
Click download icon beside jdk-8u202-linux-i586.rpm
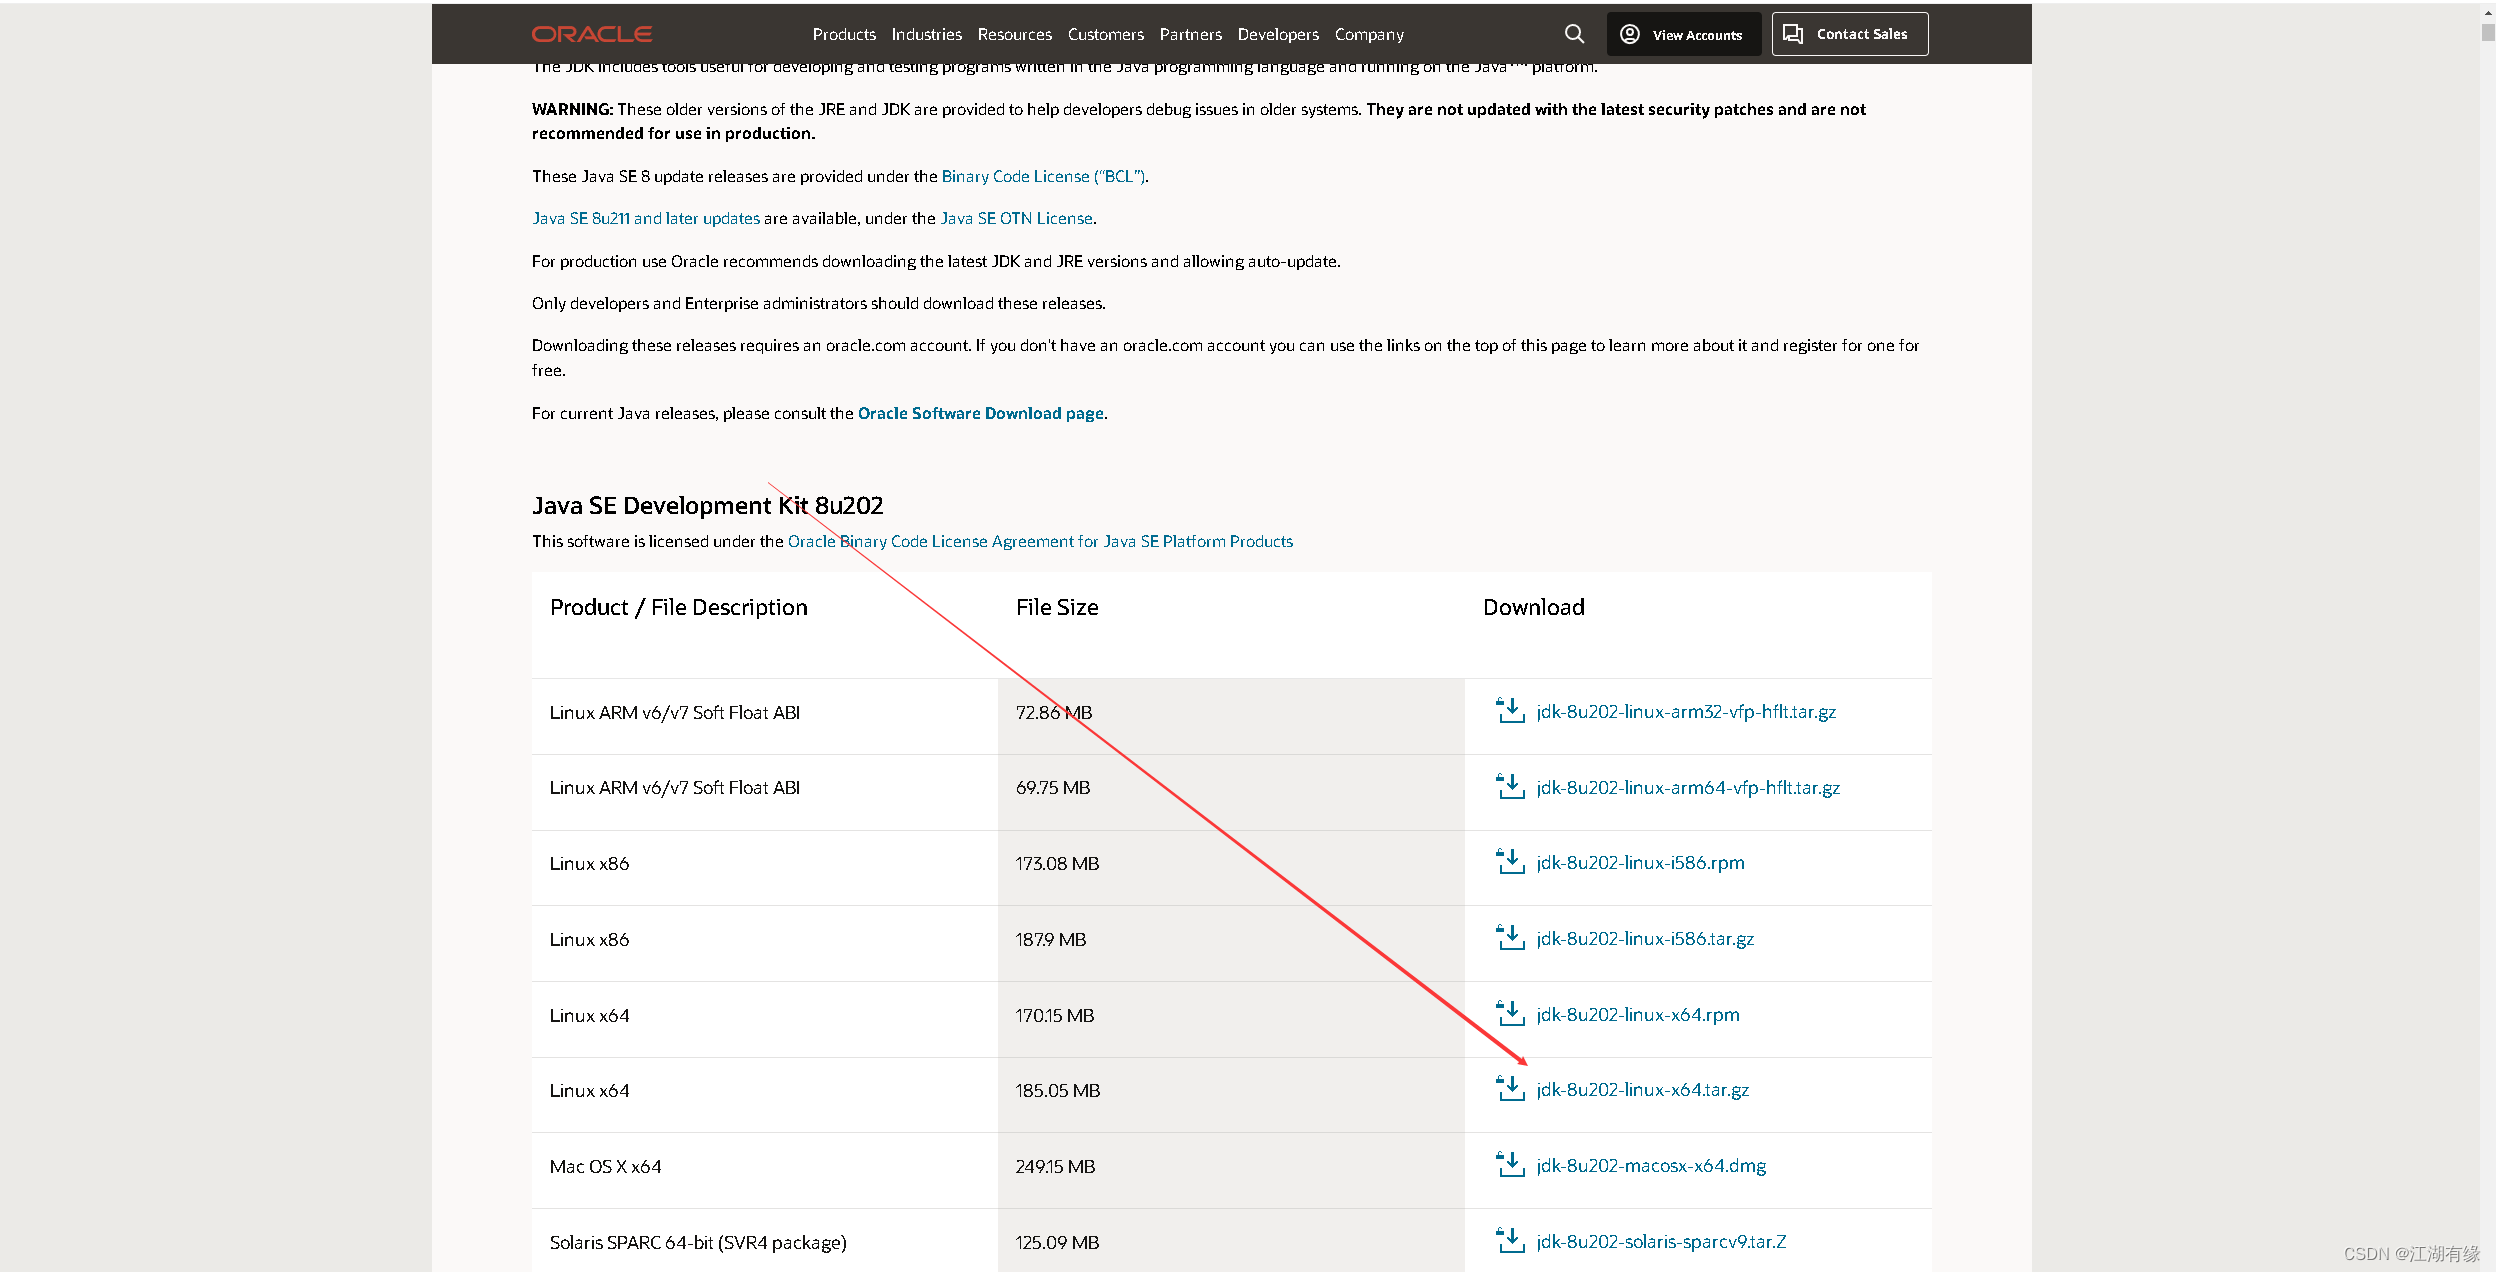[1509, 862]
